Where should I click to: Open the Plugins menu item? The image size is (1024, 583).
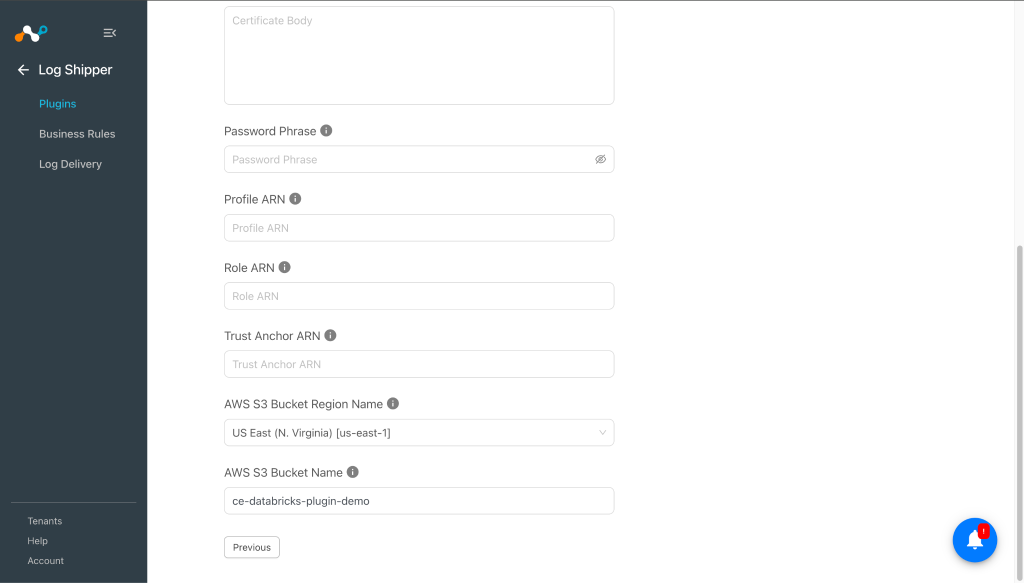tap(57, 104)
